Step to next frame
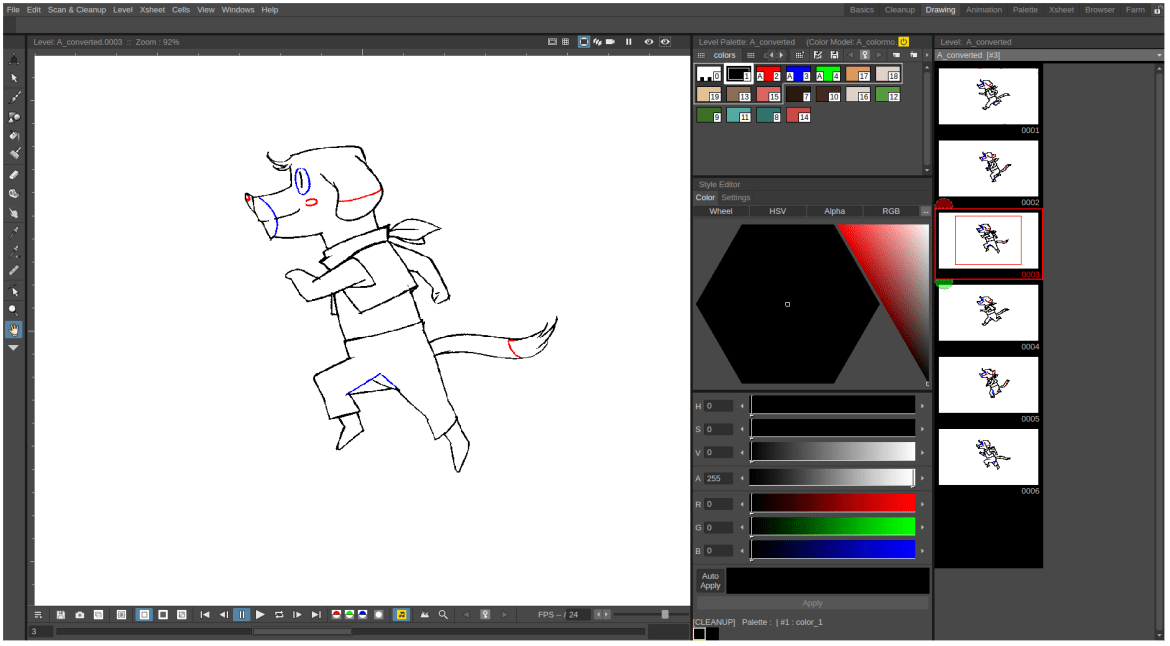The width and height of the screenshot is (1170, 646). pos(297,615)
